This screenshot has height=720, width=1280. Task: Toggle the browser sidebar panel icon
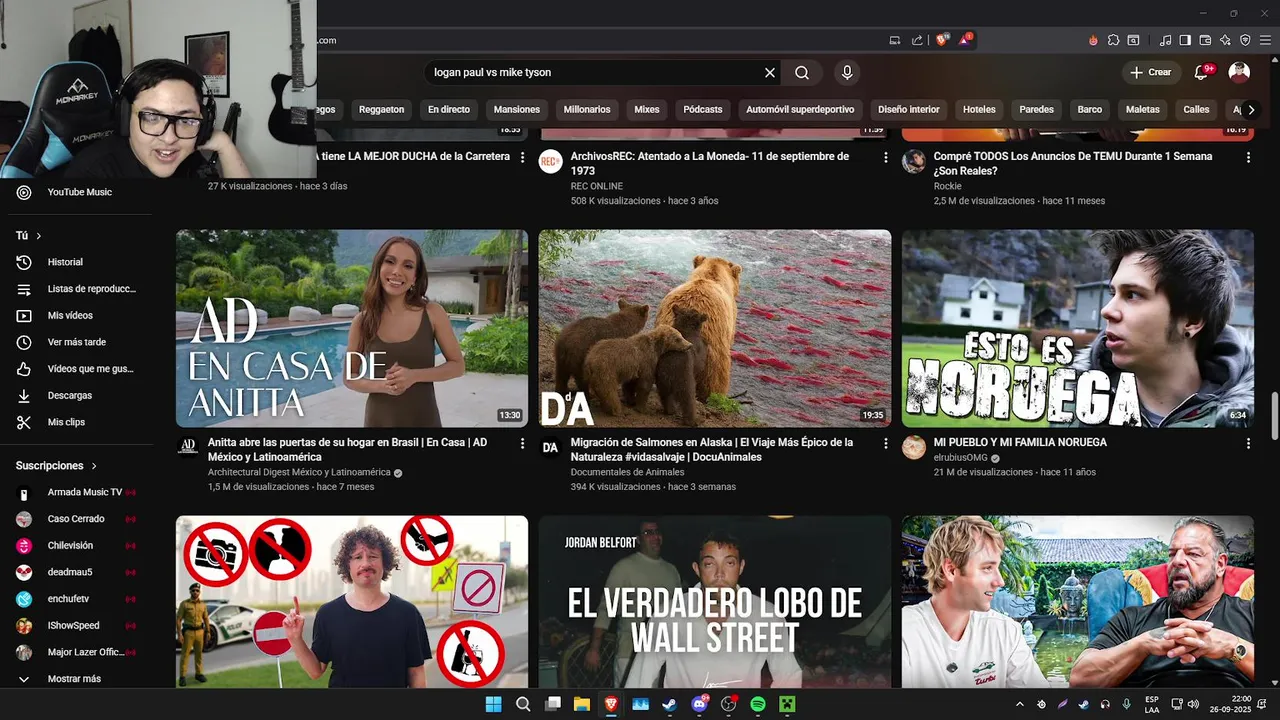1185,40
